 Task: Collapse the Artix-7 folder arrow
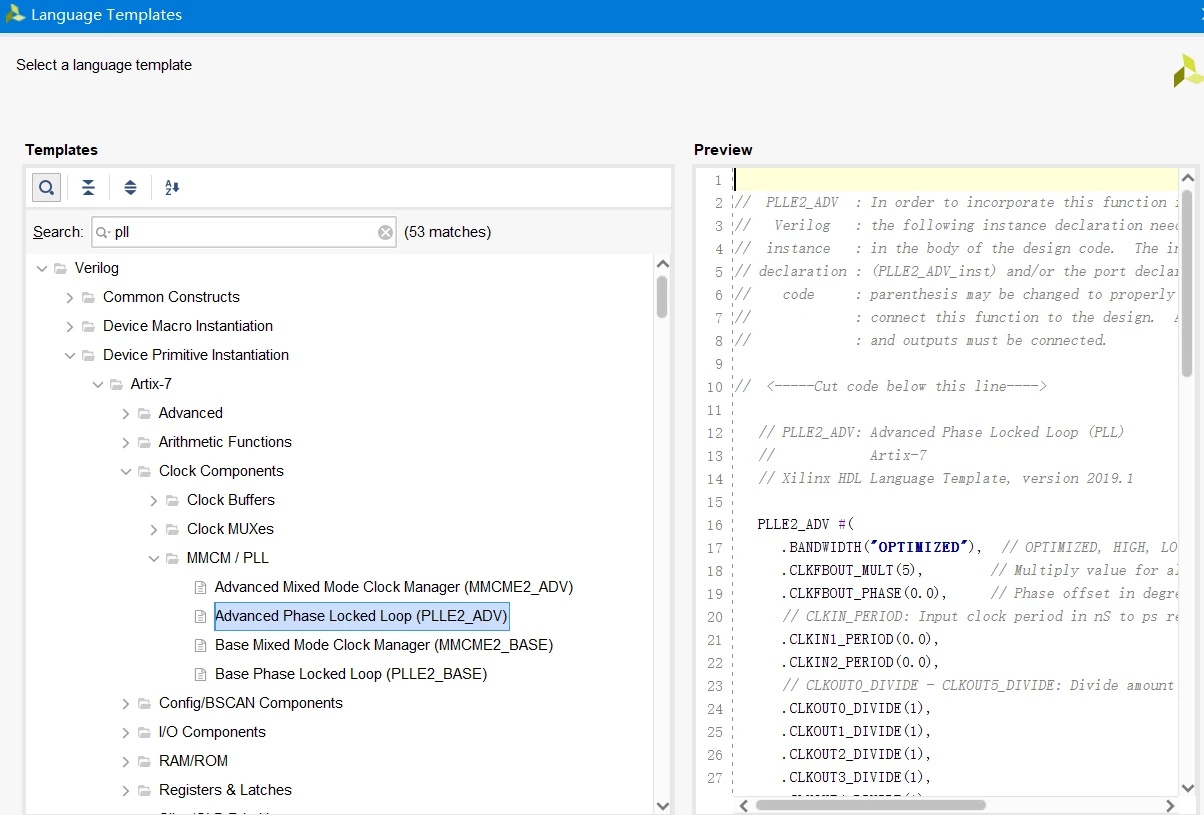coord(98,384)
